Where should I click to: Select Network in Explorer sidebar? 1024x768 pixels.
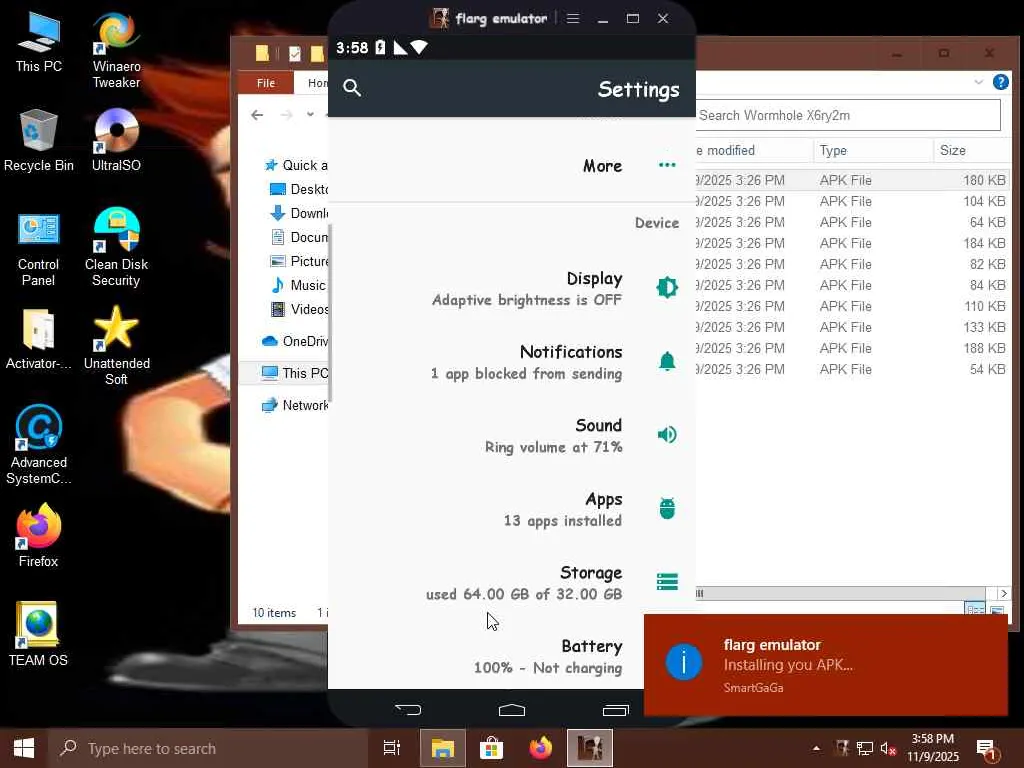295,405
